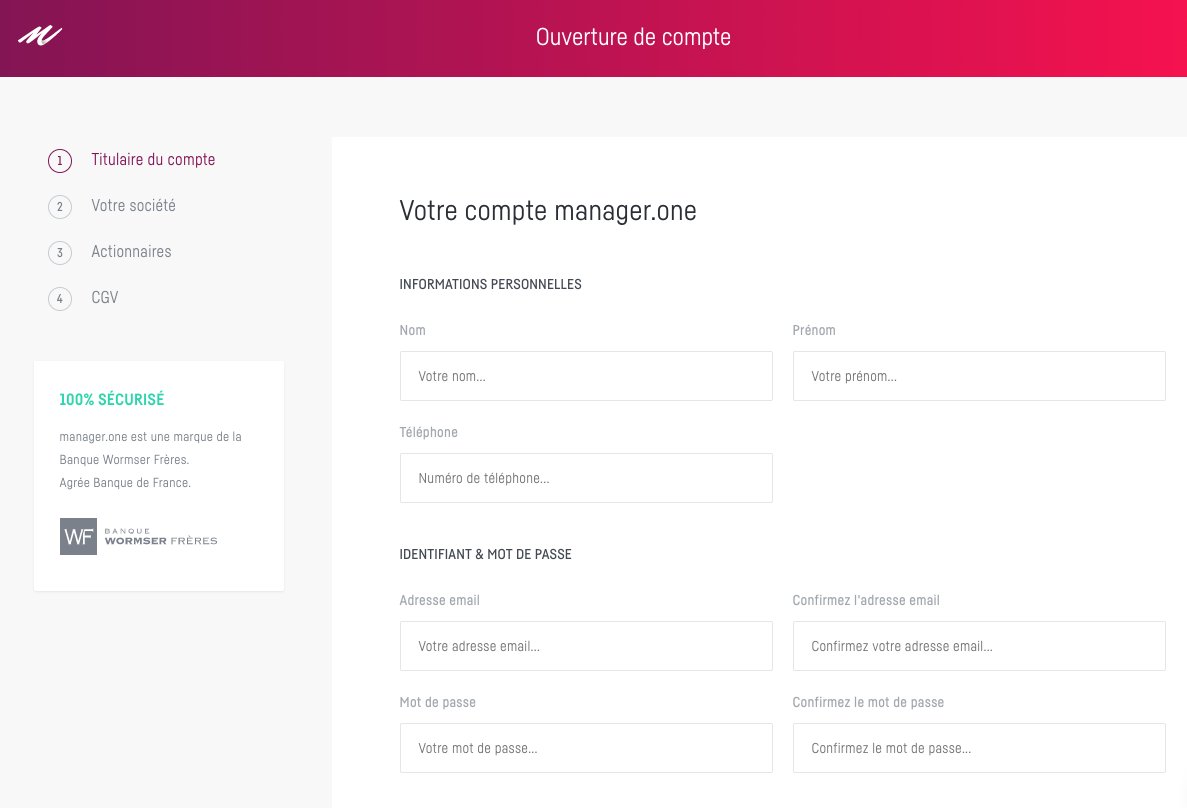The height and width of the screenshot is (808, 1187).
Task: Focus the Confirmez le mot de passe field
Action: (x=979, y=748)
